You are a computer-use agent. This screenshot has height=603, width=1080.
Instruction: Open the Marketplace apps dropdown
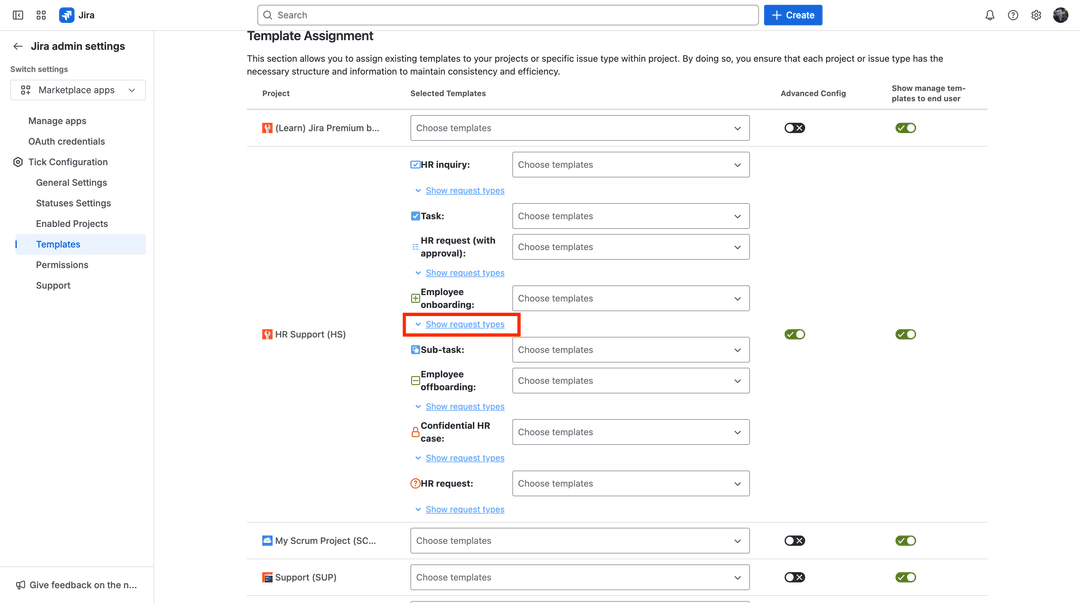point(77,89)
